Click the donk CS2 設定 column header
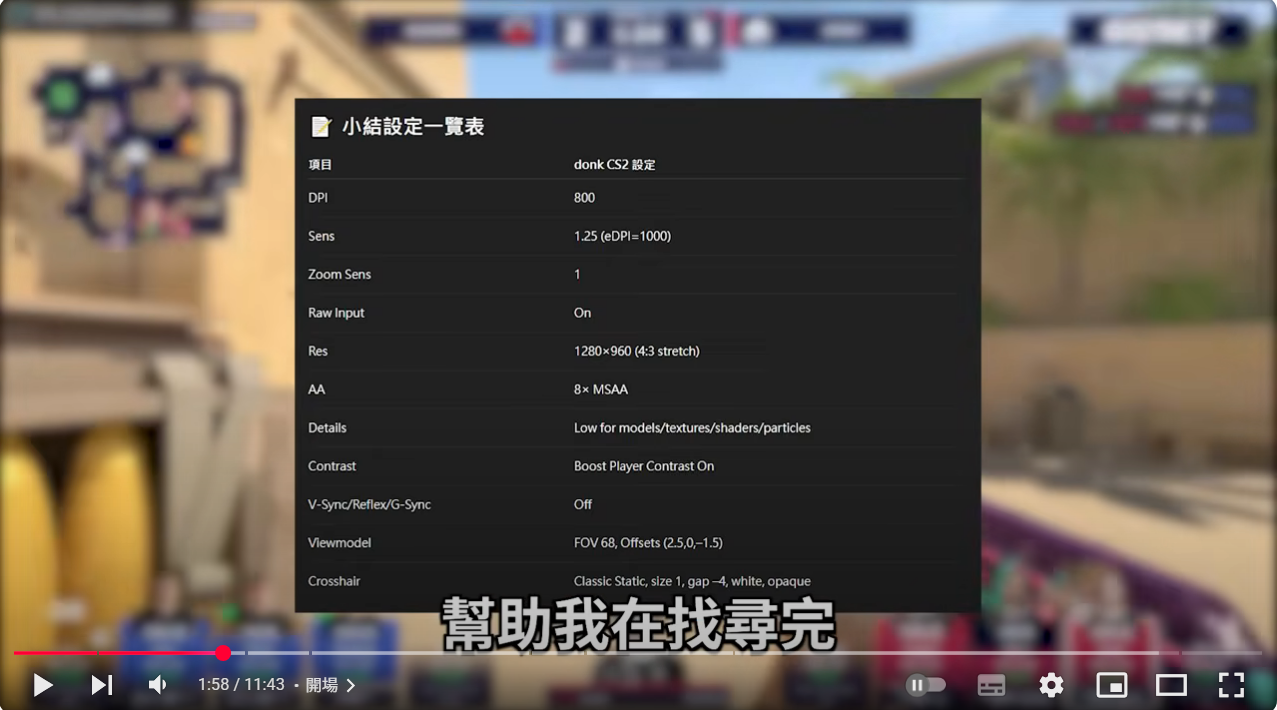 pyautogui.click(x=614, y=164)
